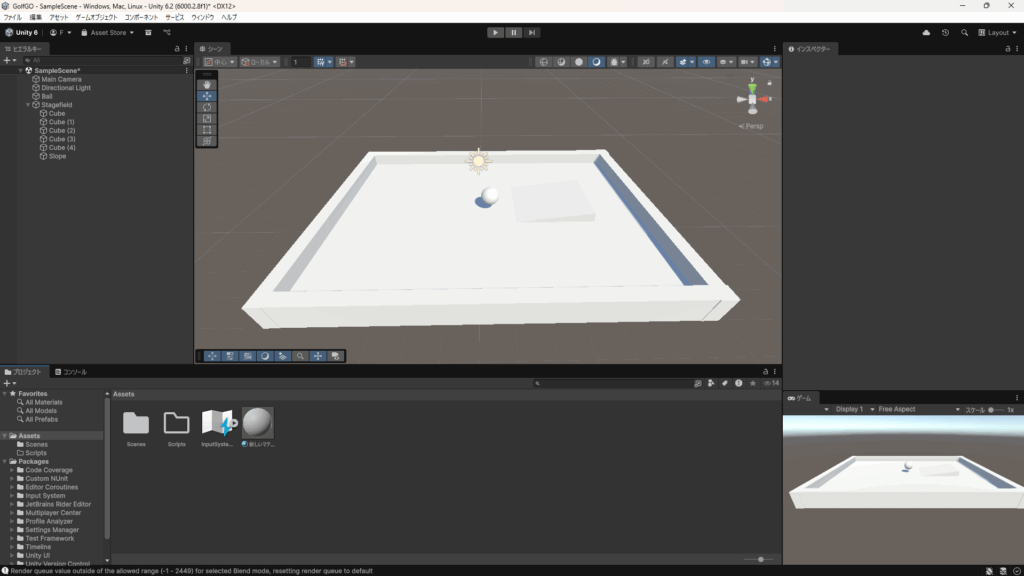This screenshot has height=576, width=1024.
Task: Click the global search magnifier icon
Action: point(965,32)
